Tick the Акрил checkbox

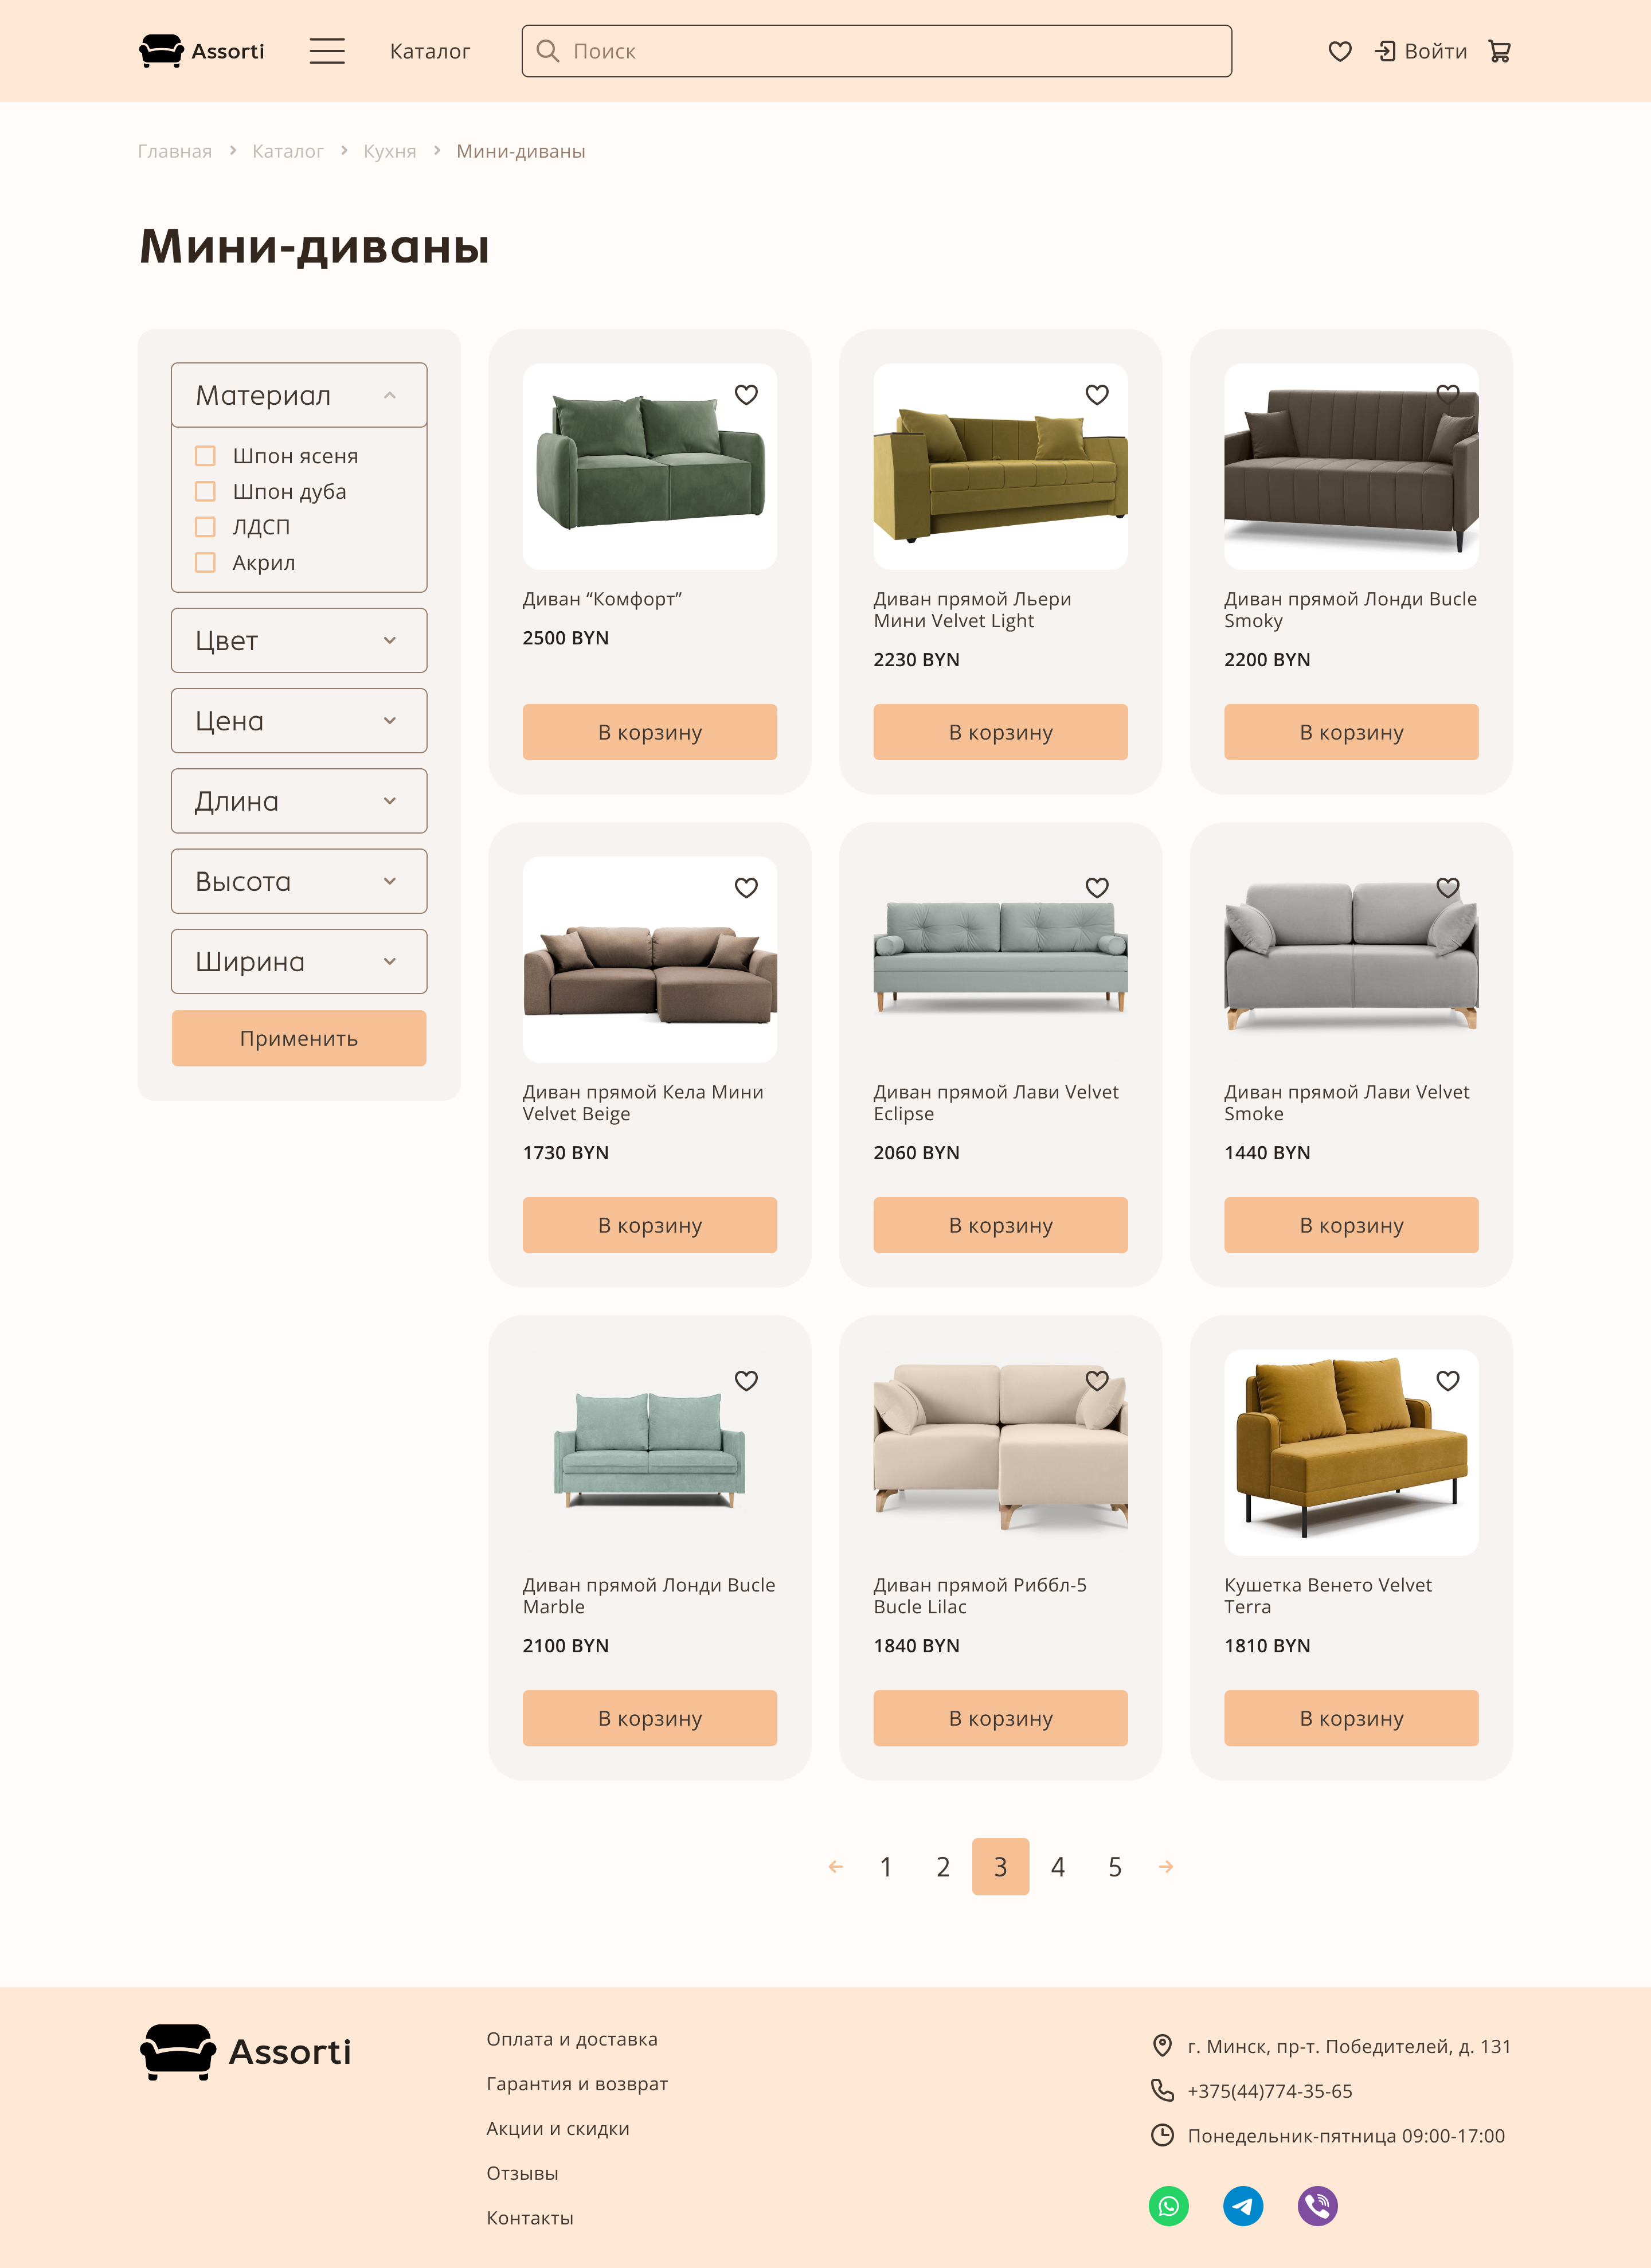point(205,563)
